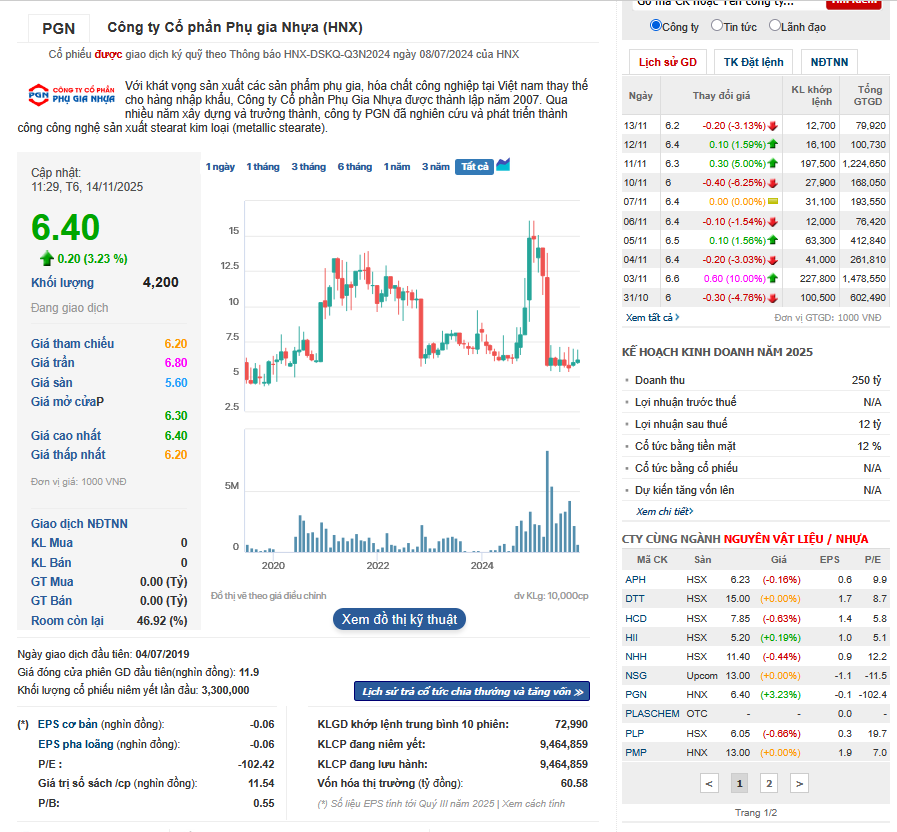Click the Xem cách tính link
The height and width of the screenshot is (832, 897).
pyautogui.click(x=533, y=803)
